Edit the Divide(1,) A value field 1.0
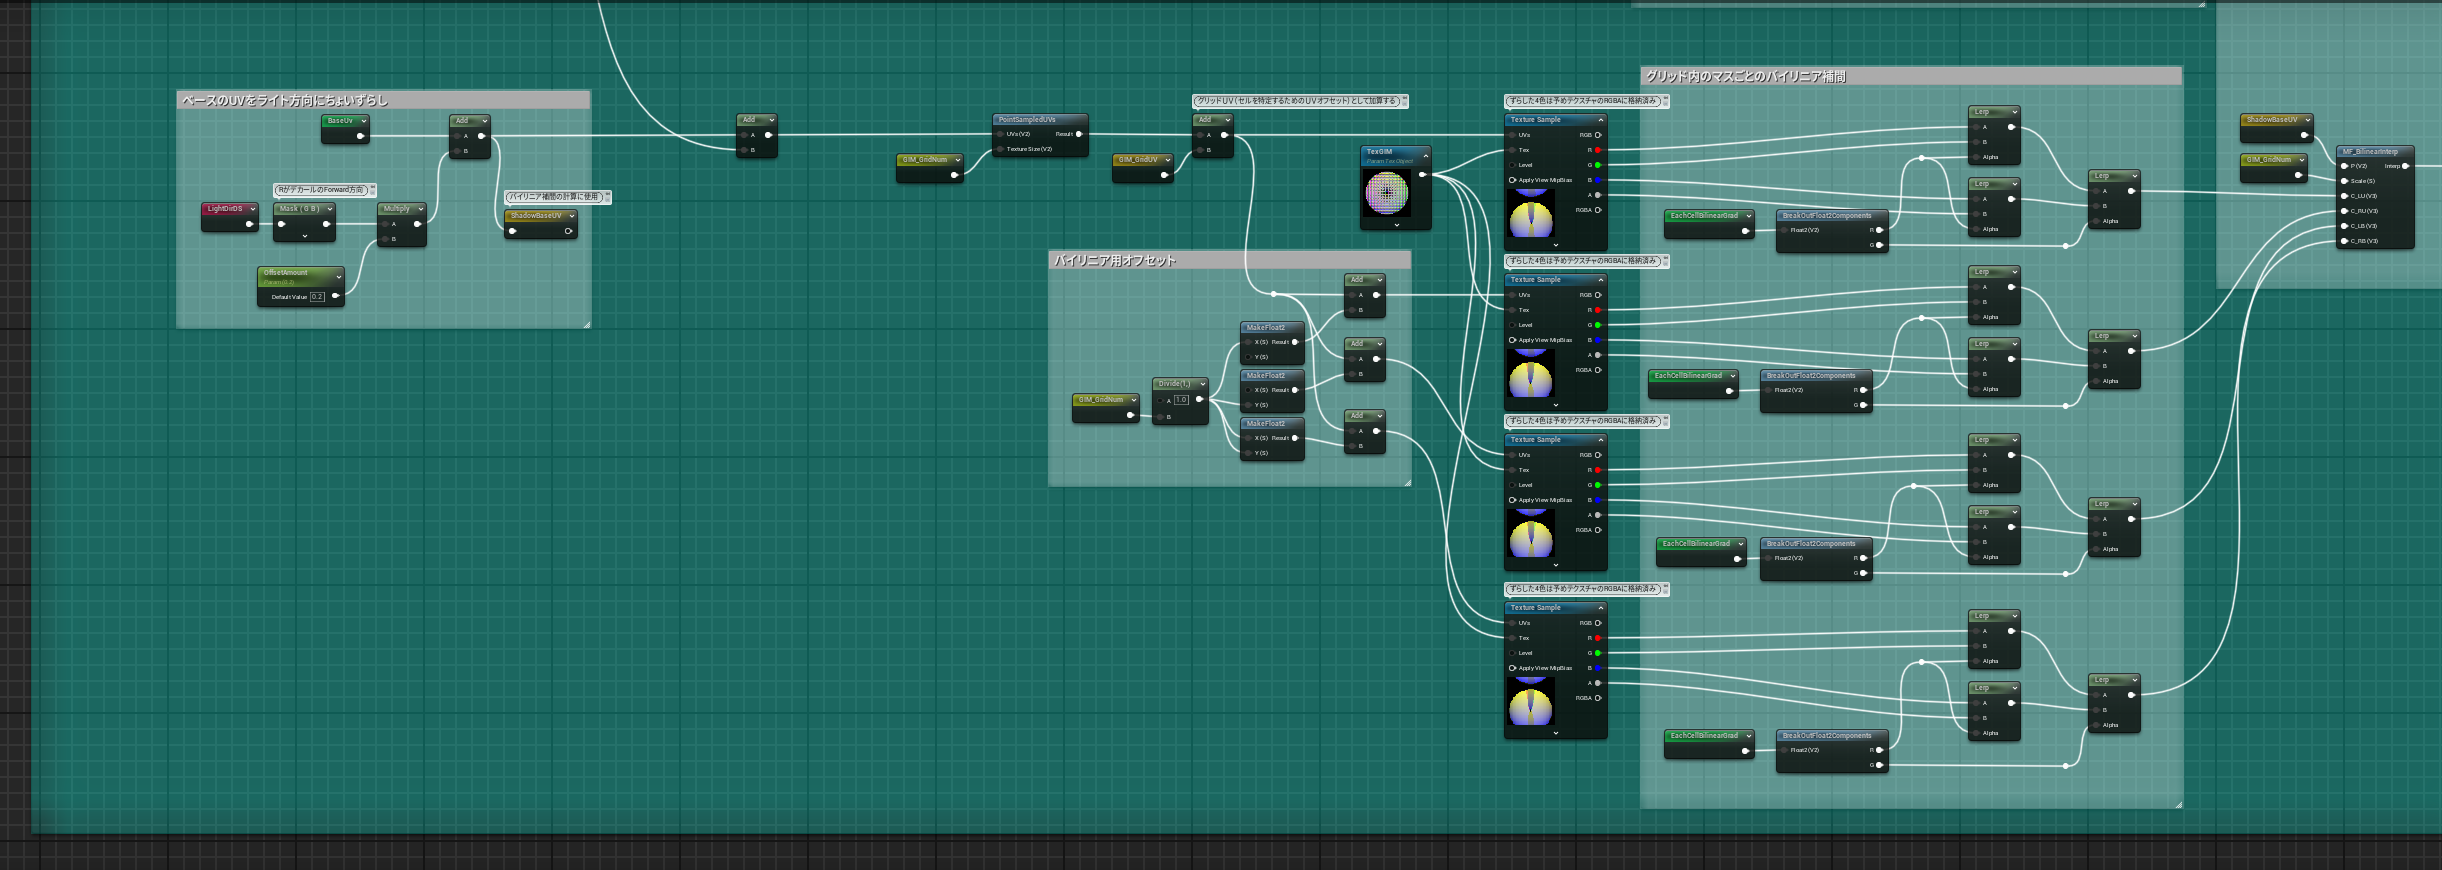The width and height of the screenshot is (2442, 870). tap(1181, 400)
